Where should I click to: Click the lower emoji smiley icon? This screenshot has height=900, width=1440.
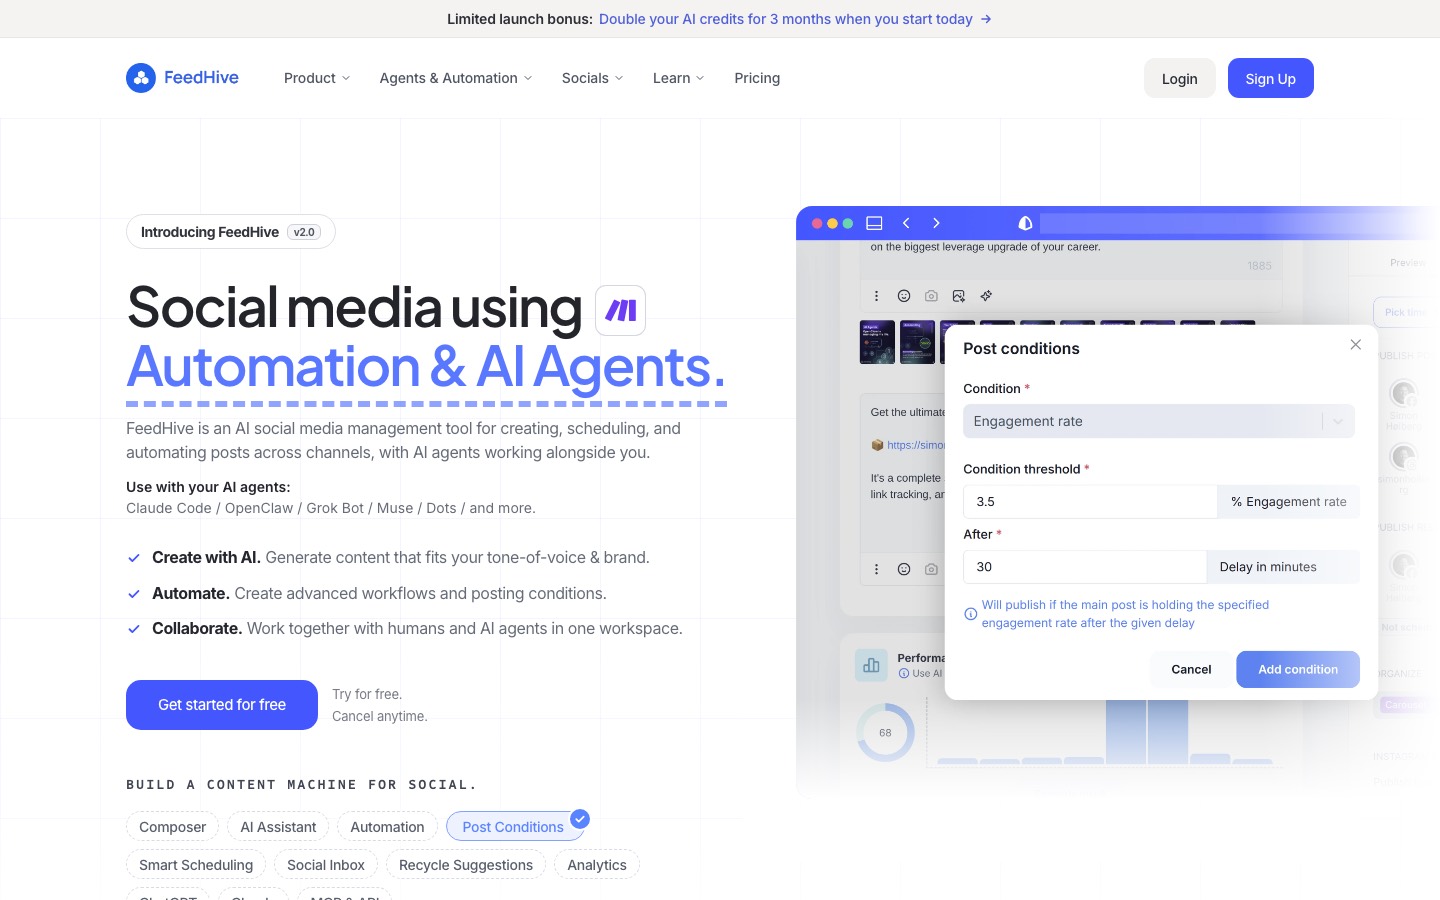(x=904, y=569)
